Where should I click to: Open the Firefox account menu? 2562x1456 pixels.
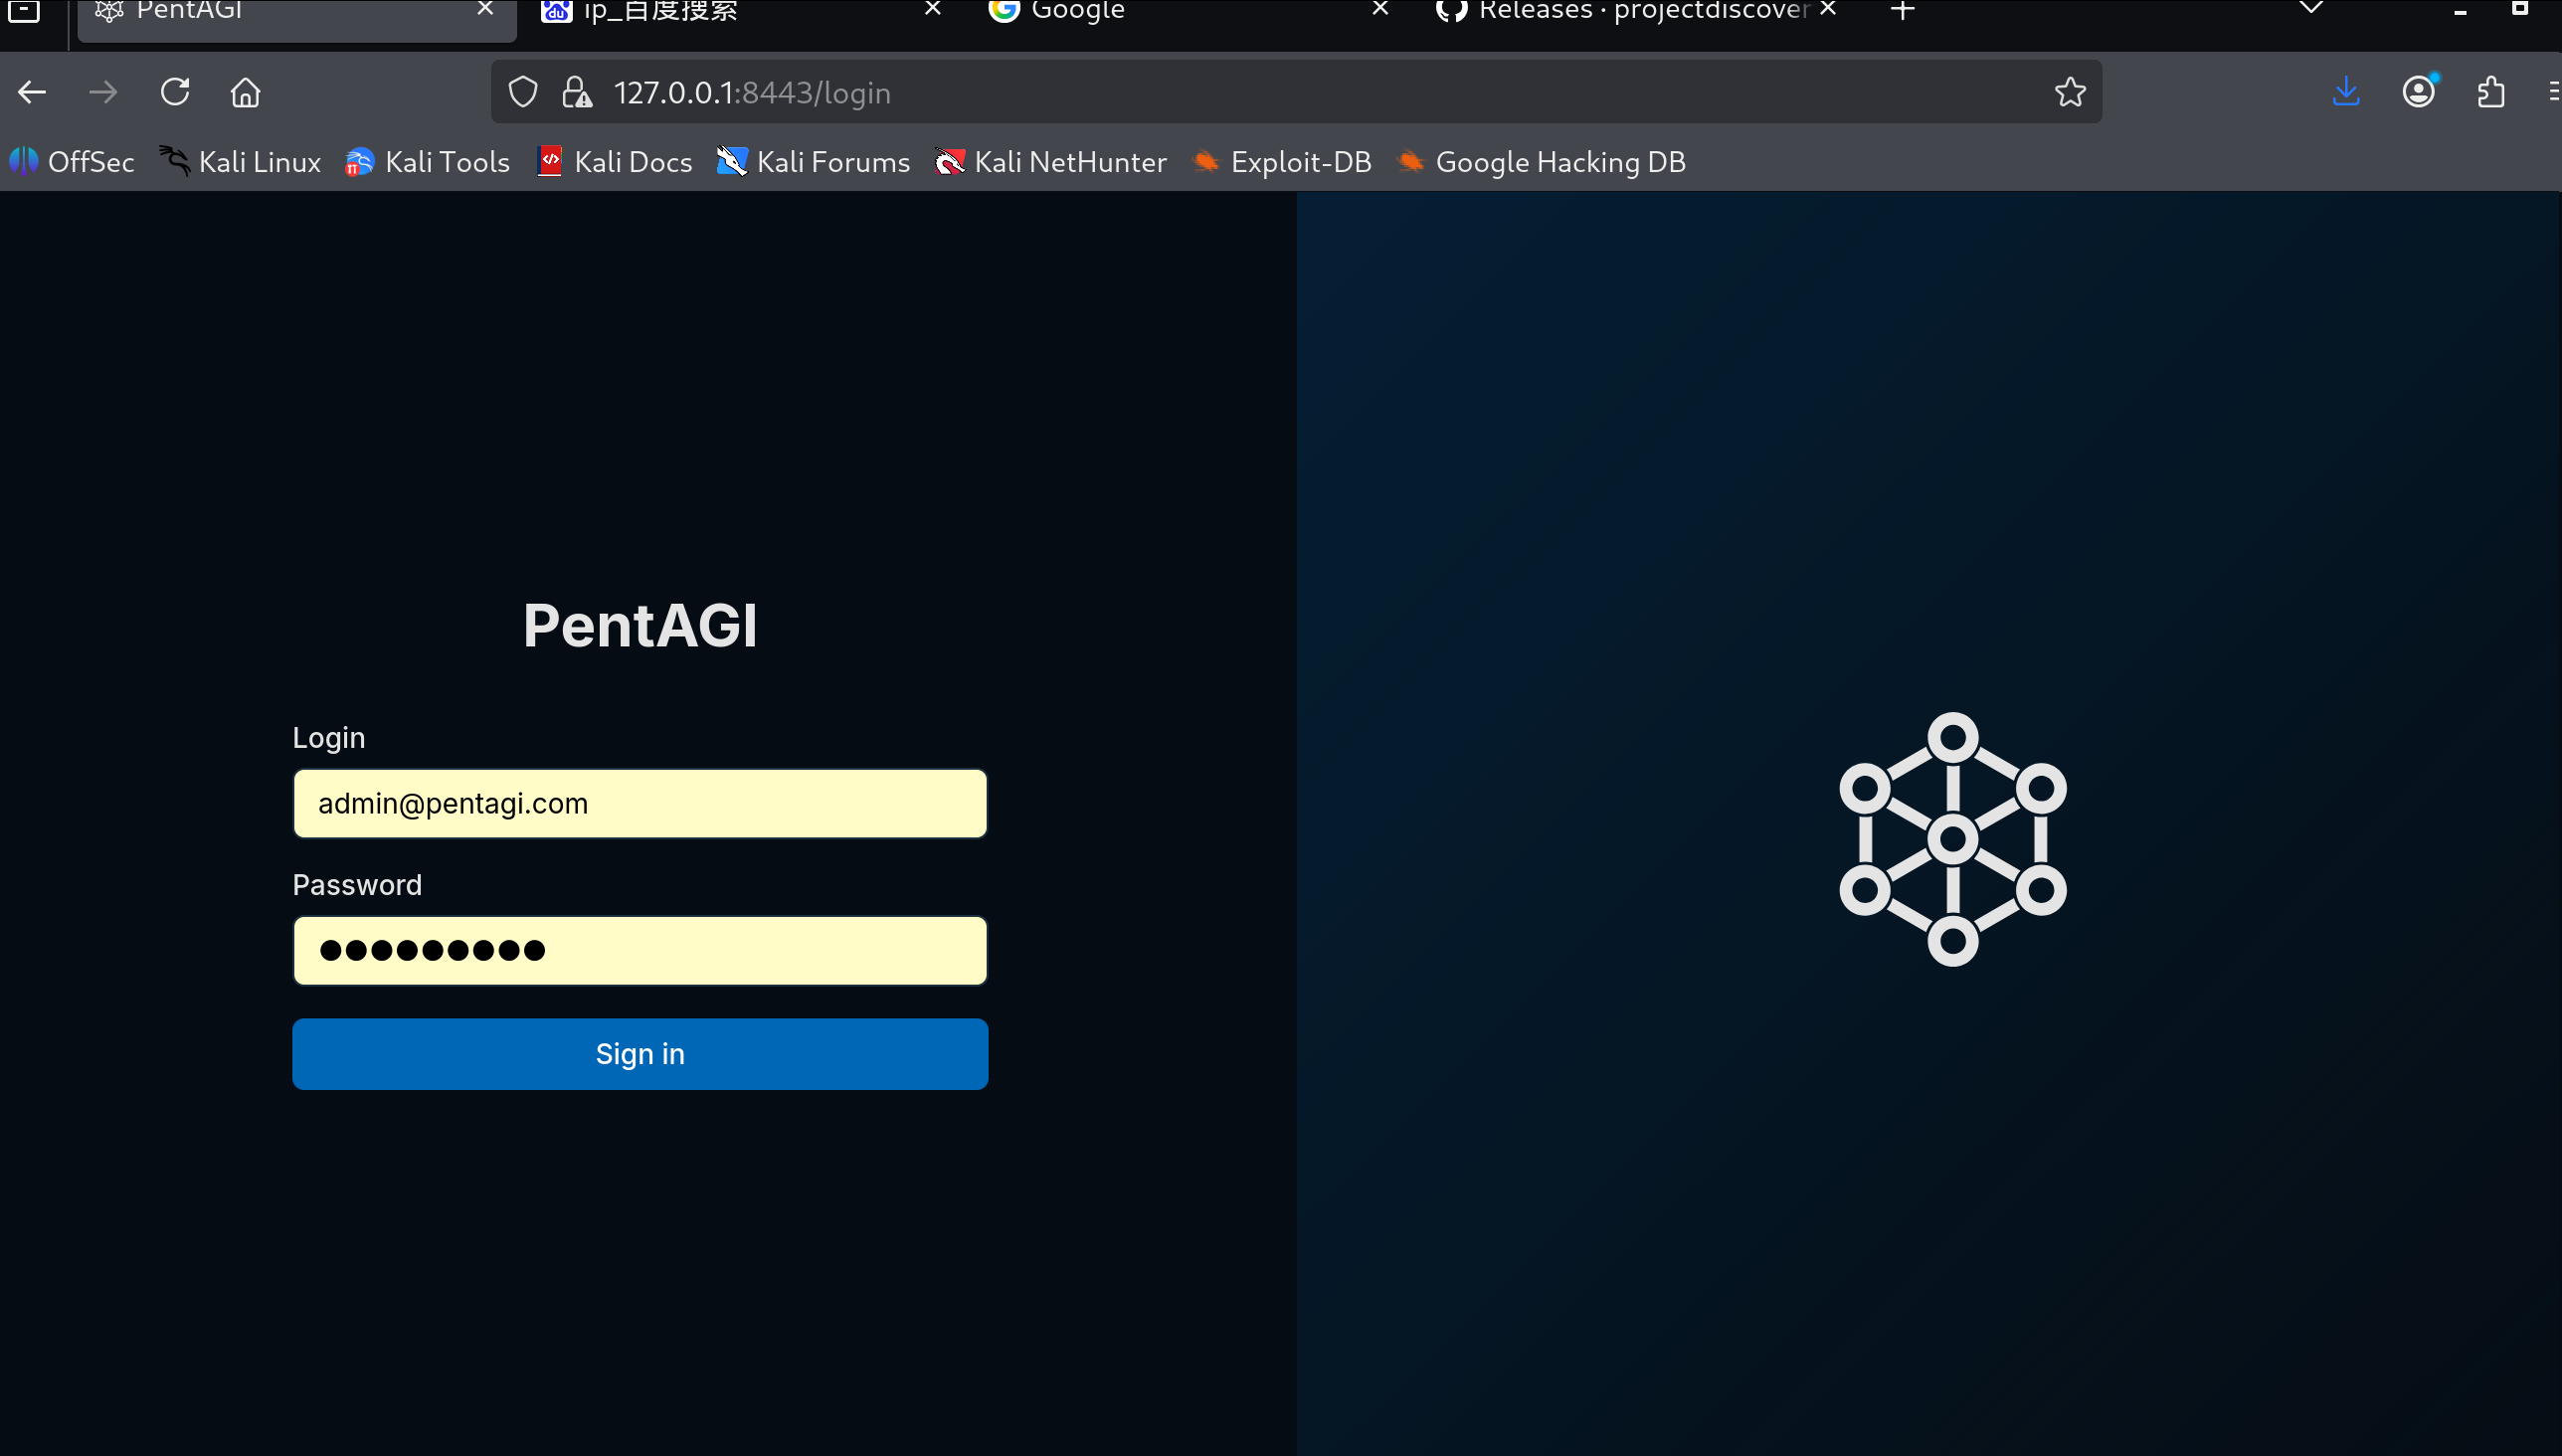tap(2419, 92)
